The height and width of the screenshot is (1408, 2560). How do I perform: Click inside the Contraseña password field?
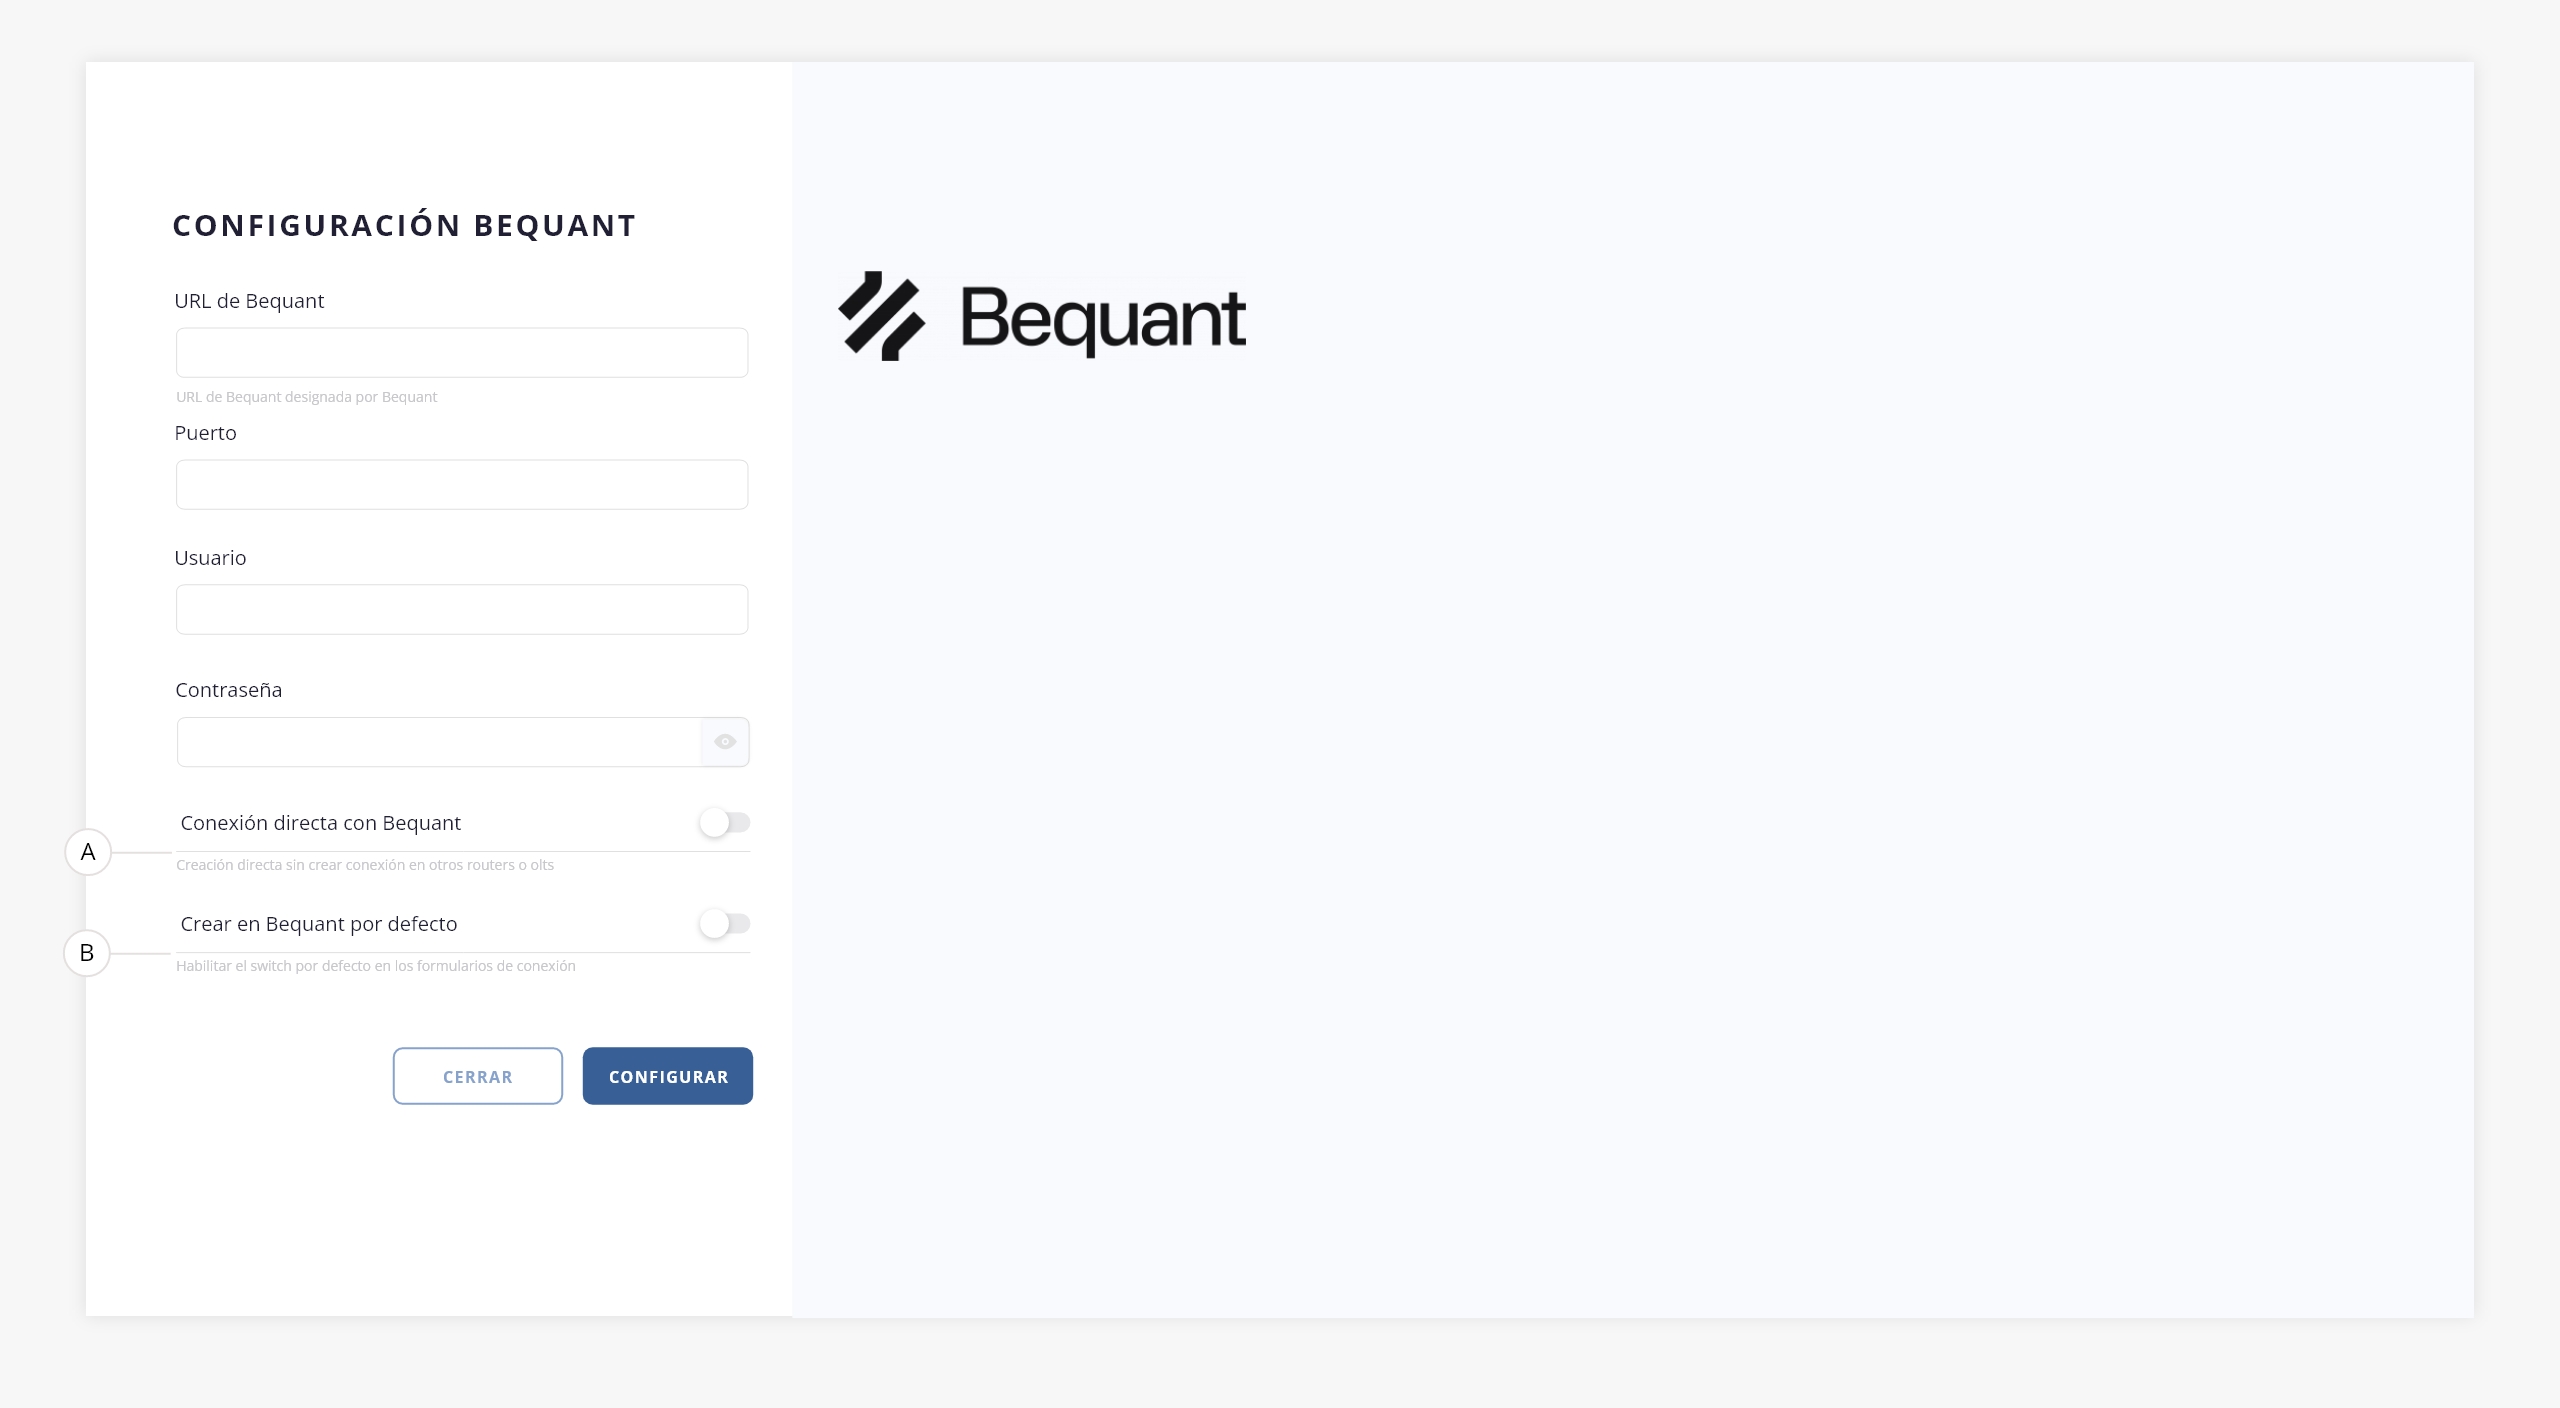(x=439, y=742)
